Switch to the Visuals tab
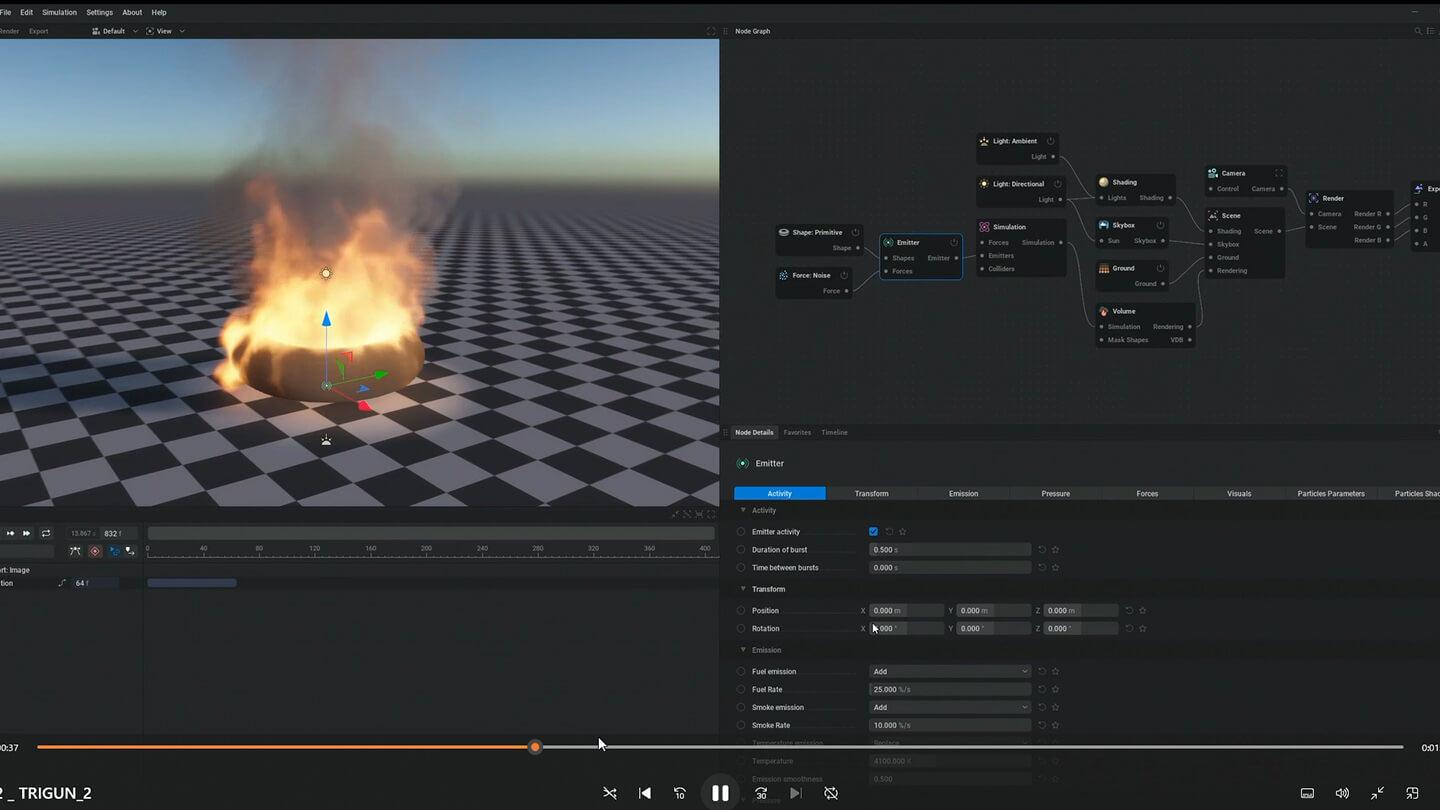This screenshot has height=810, width=1440. click(x=1239, y=493)
